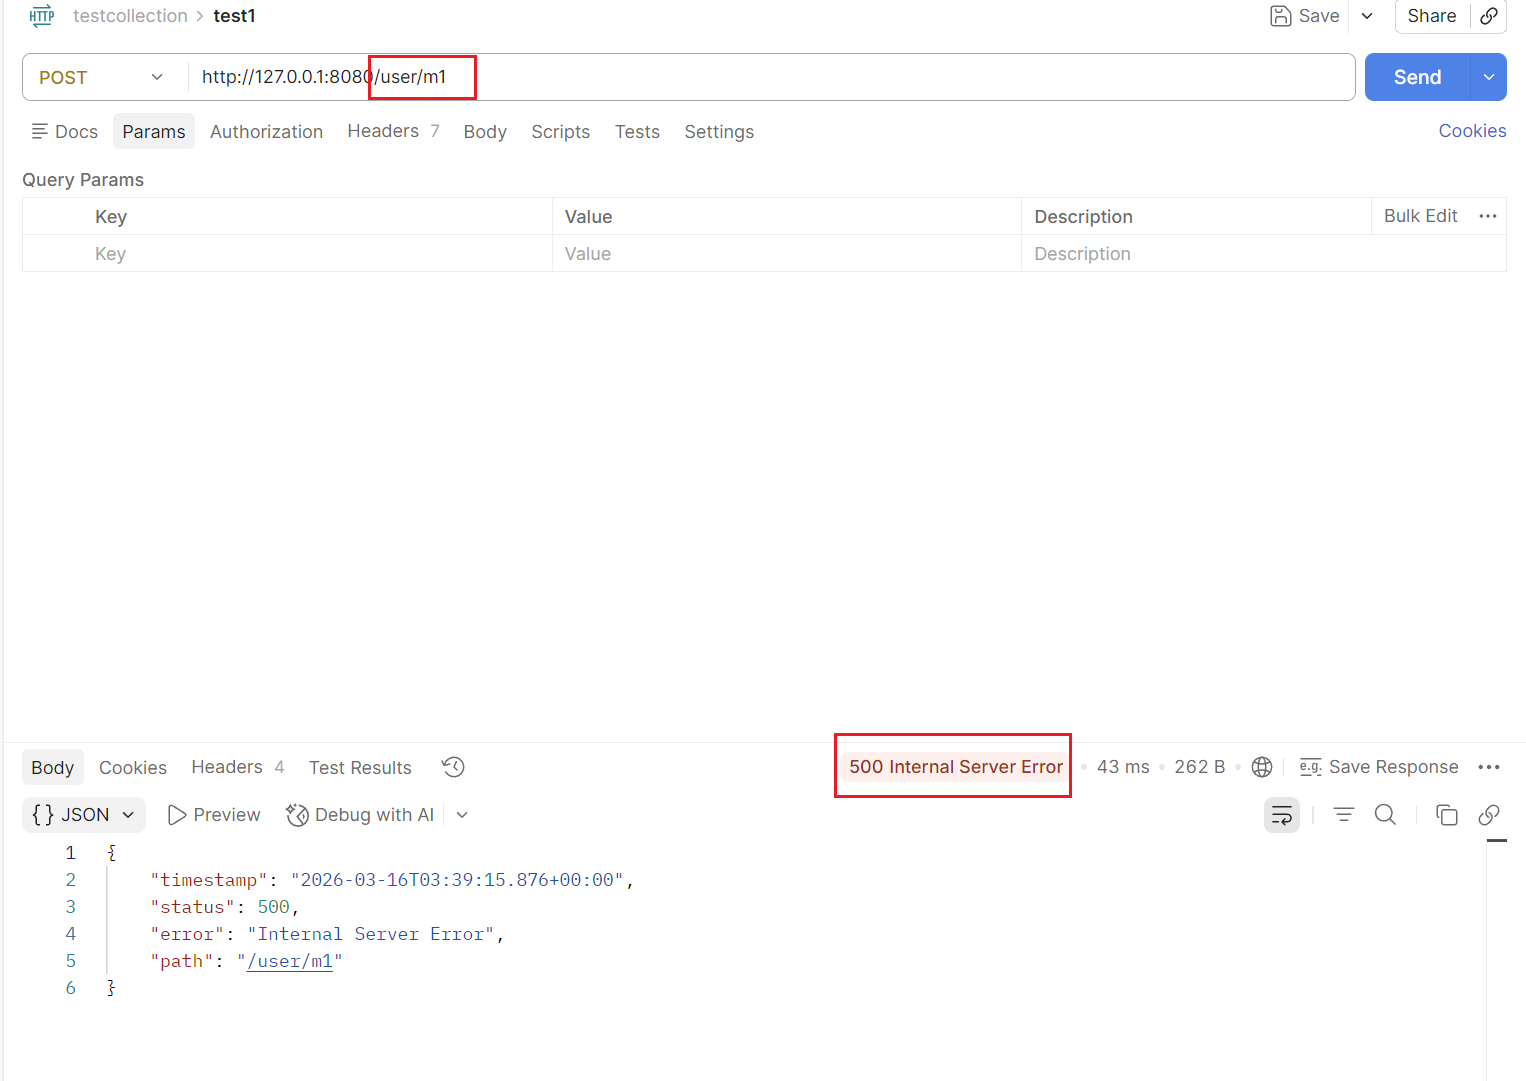Click the Save floppy disk icon
Image resolution: width=1526 pixels, height=1081 pixels.
(1280, 16)
